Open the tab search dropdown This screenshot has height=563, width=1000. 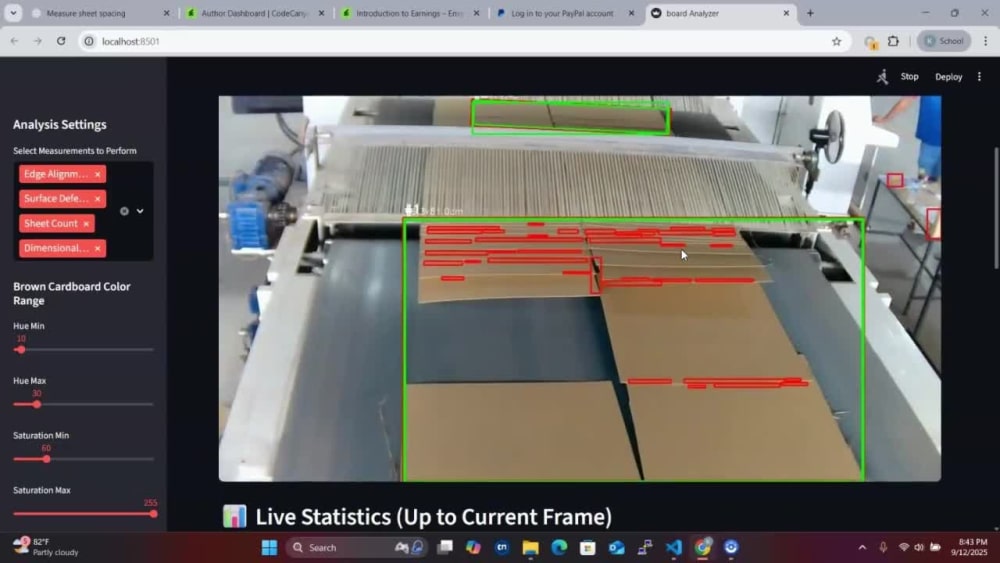coord(13,13)
